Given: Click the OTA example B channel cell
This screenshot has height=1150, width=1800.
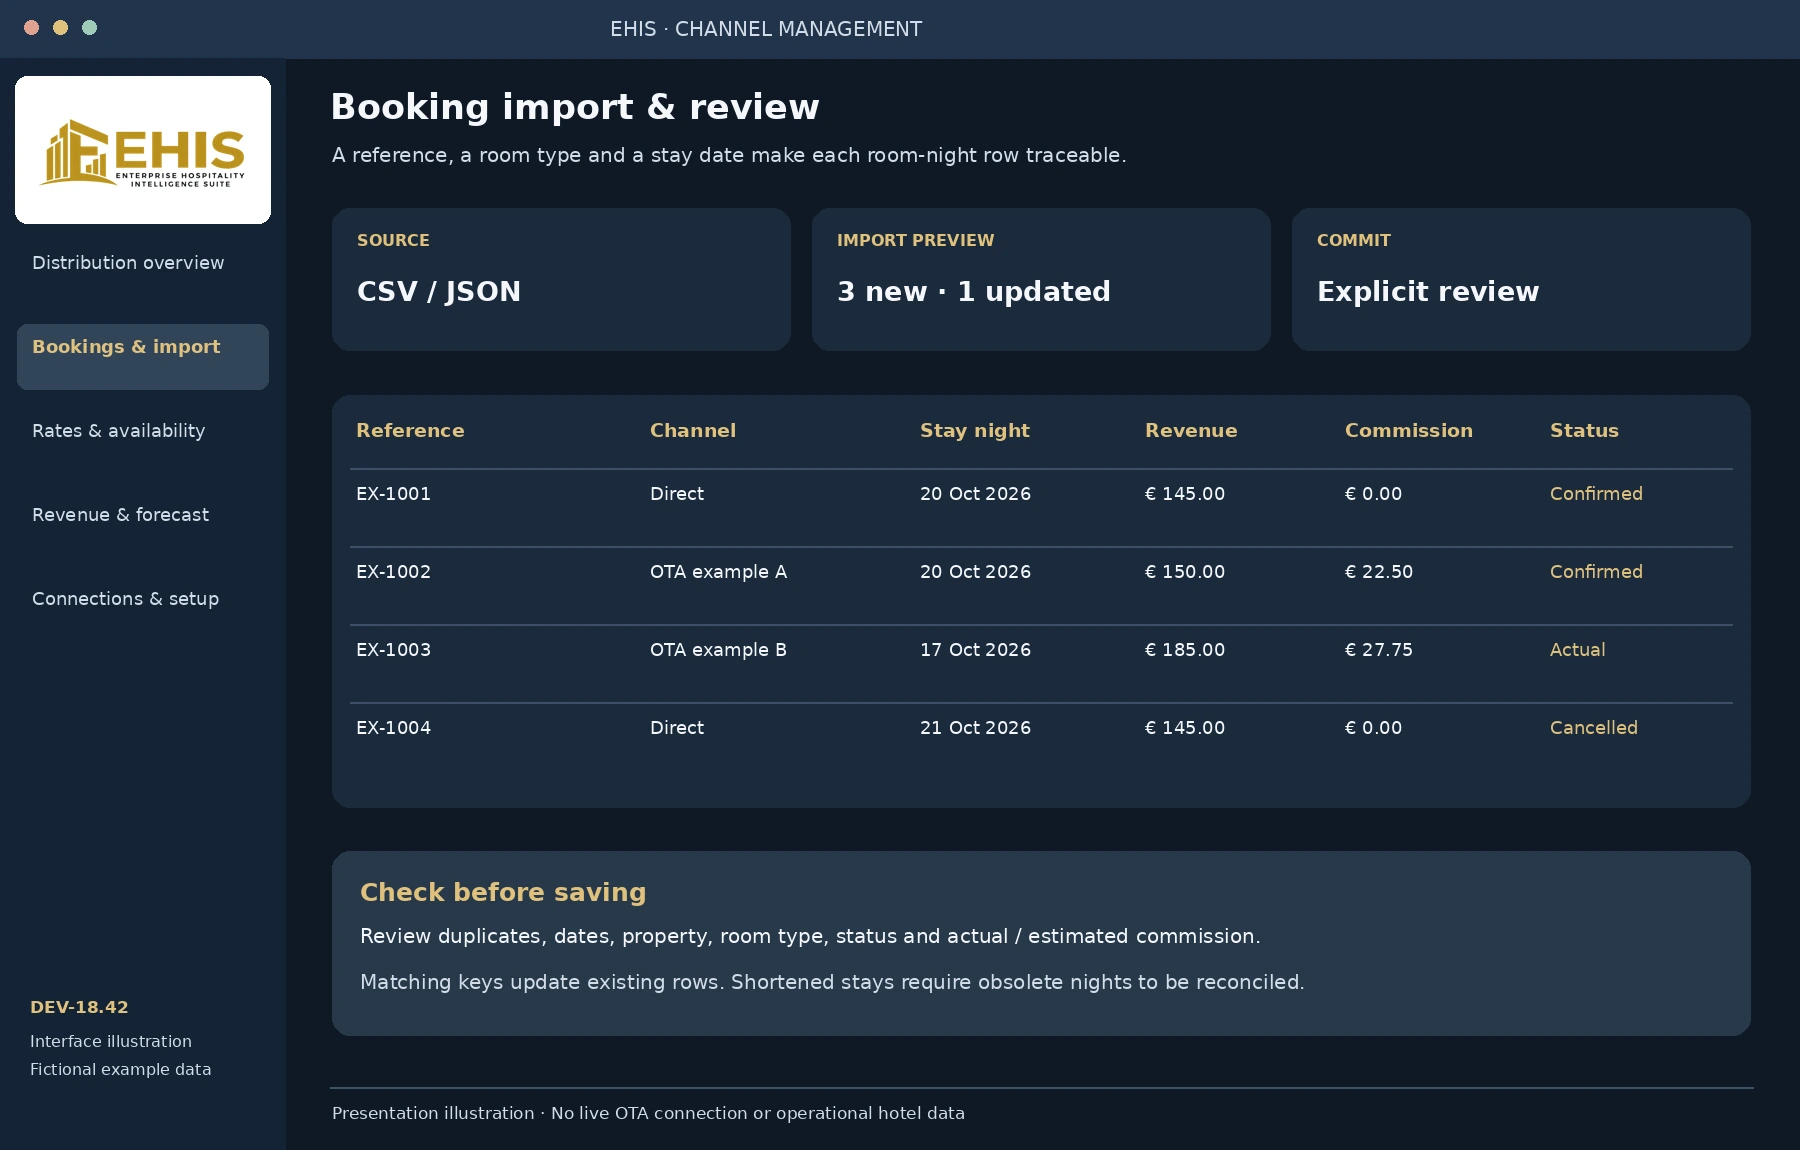Looking at the screenshot, I should tap(718, 650).
